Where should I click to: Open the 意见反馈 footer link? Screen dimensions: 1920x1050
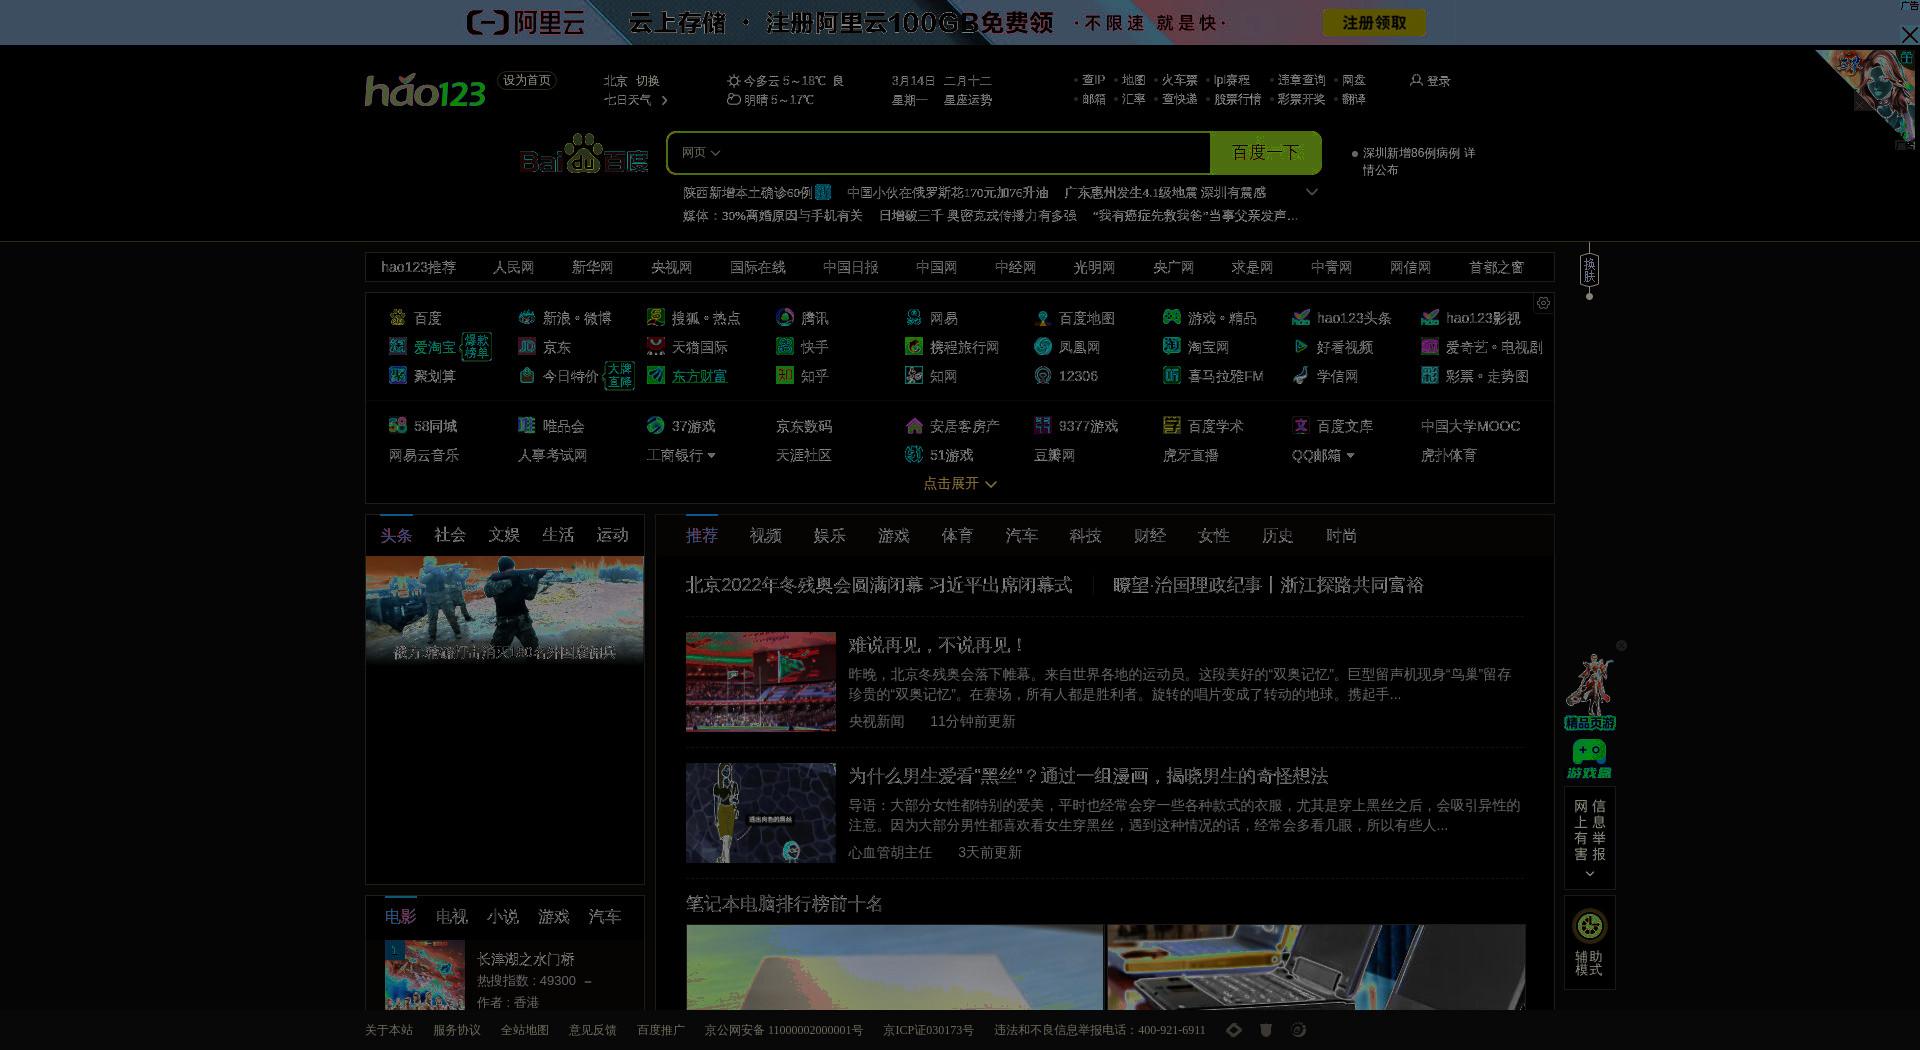tap(593, 1030)
